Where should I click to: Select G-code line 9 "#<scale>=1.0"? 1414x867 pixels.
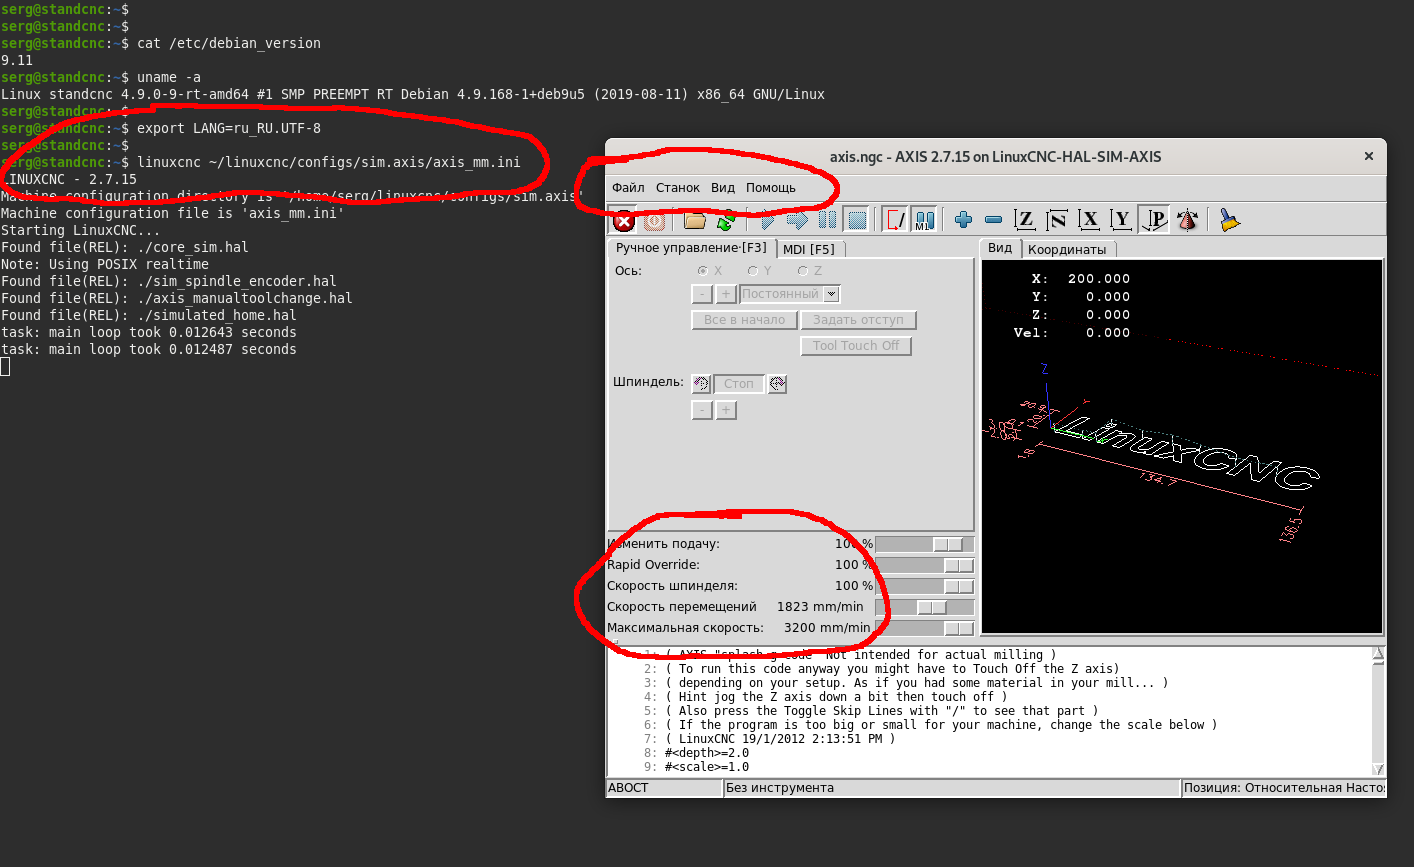click(x=707, y=767)
